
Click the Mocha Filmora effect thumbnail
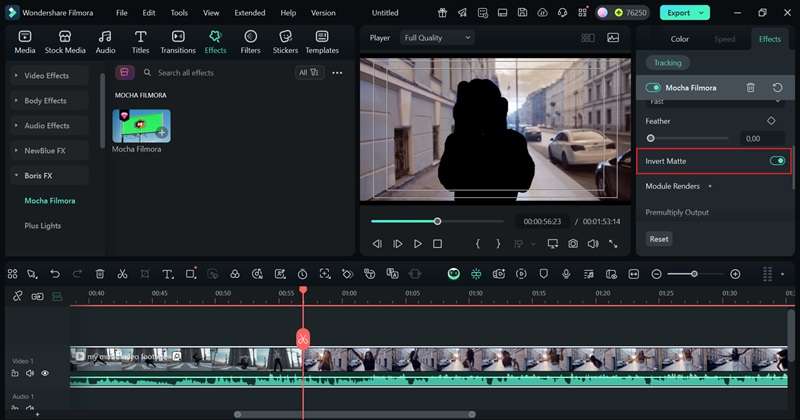141,126
